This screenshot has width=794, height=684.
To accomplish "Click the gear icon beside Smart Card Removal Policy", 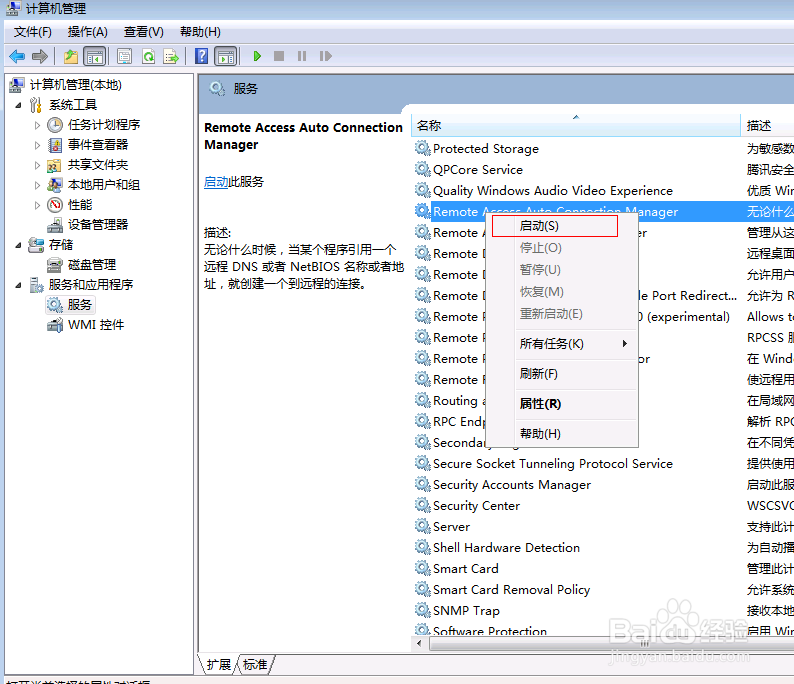I will pos(422,589).
